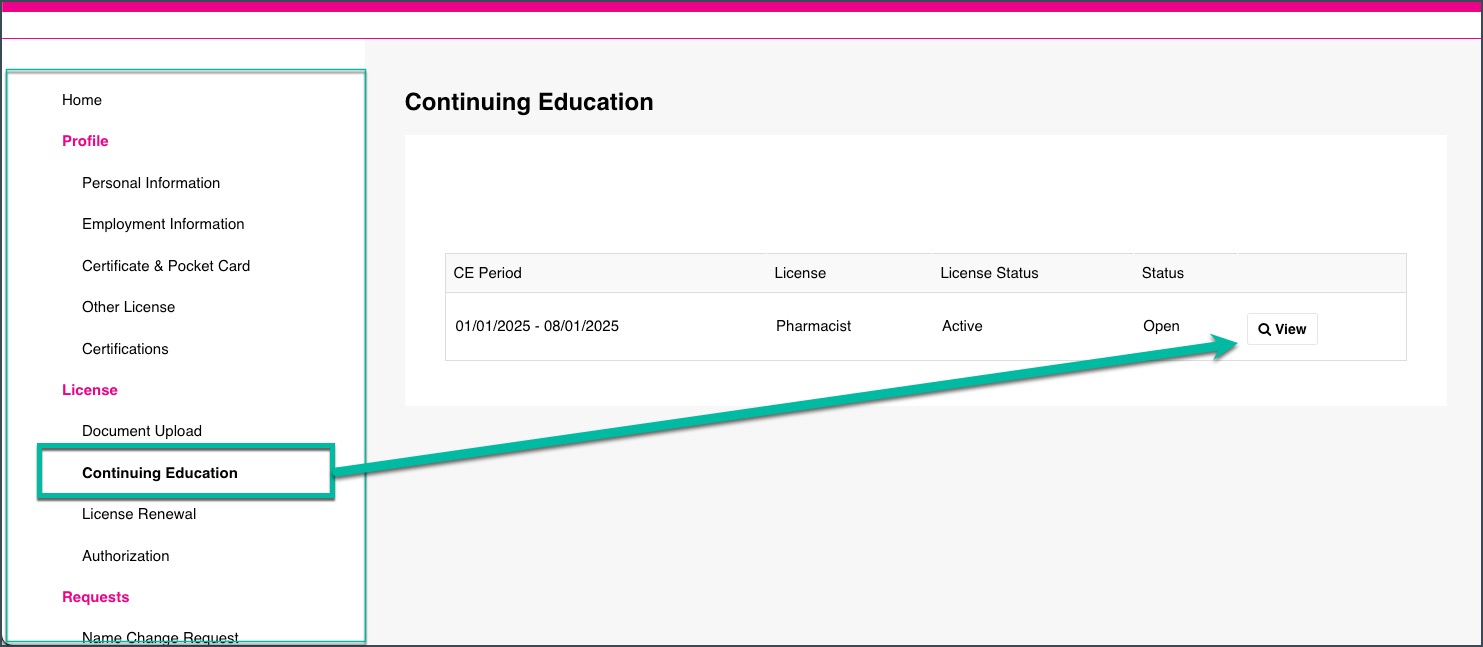
Task: Select Document Upload under License
Action: (x=142, y=431)
